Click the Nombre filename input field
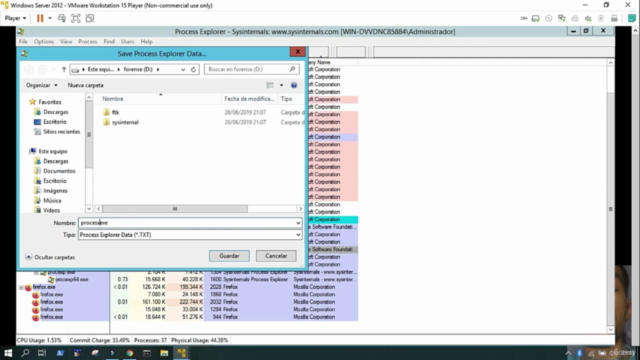 tap(187, 223)
